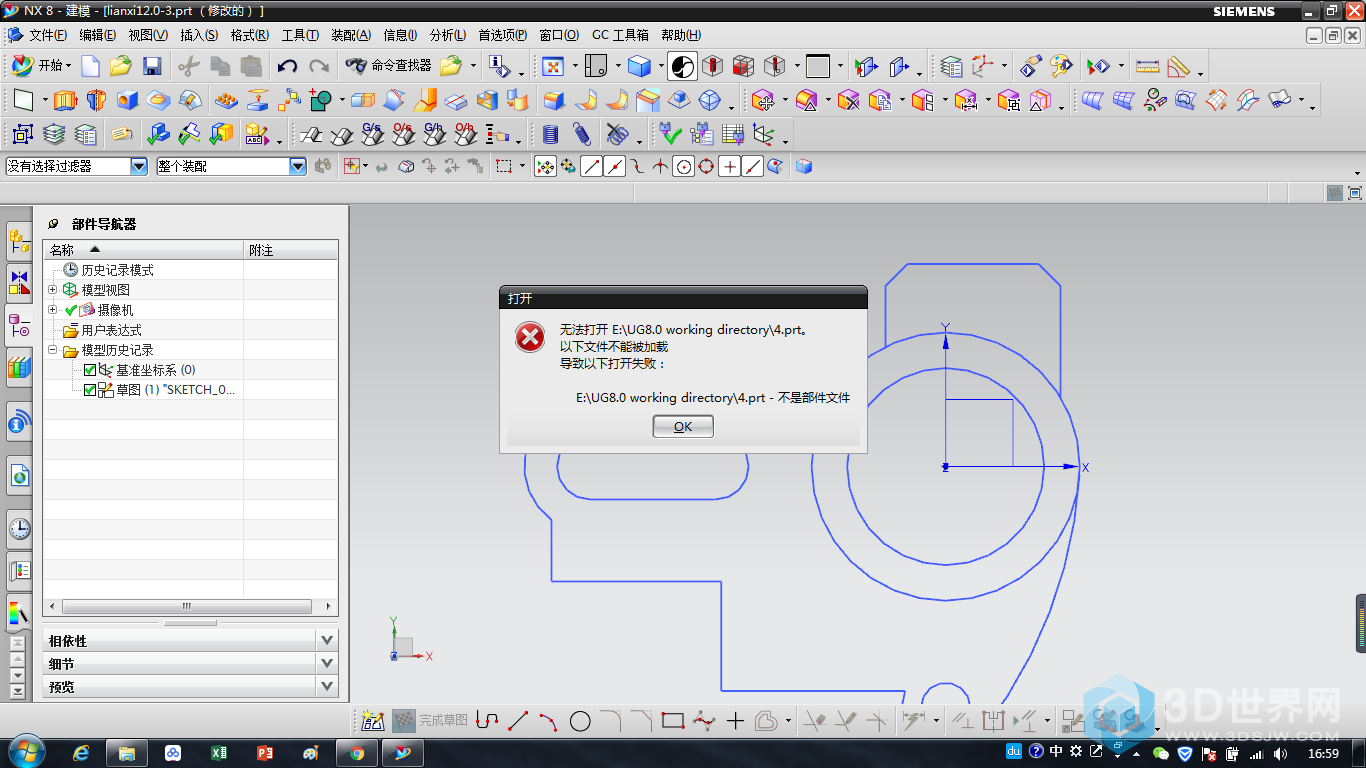
Task: Click the Fit view icon
Action: coord(553,66)
